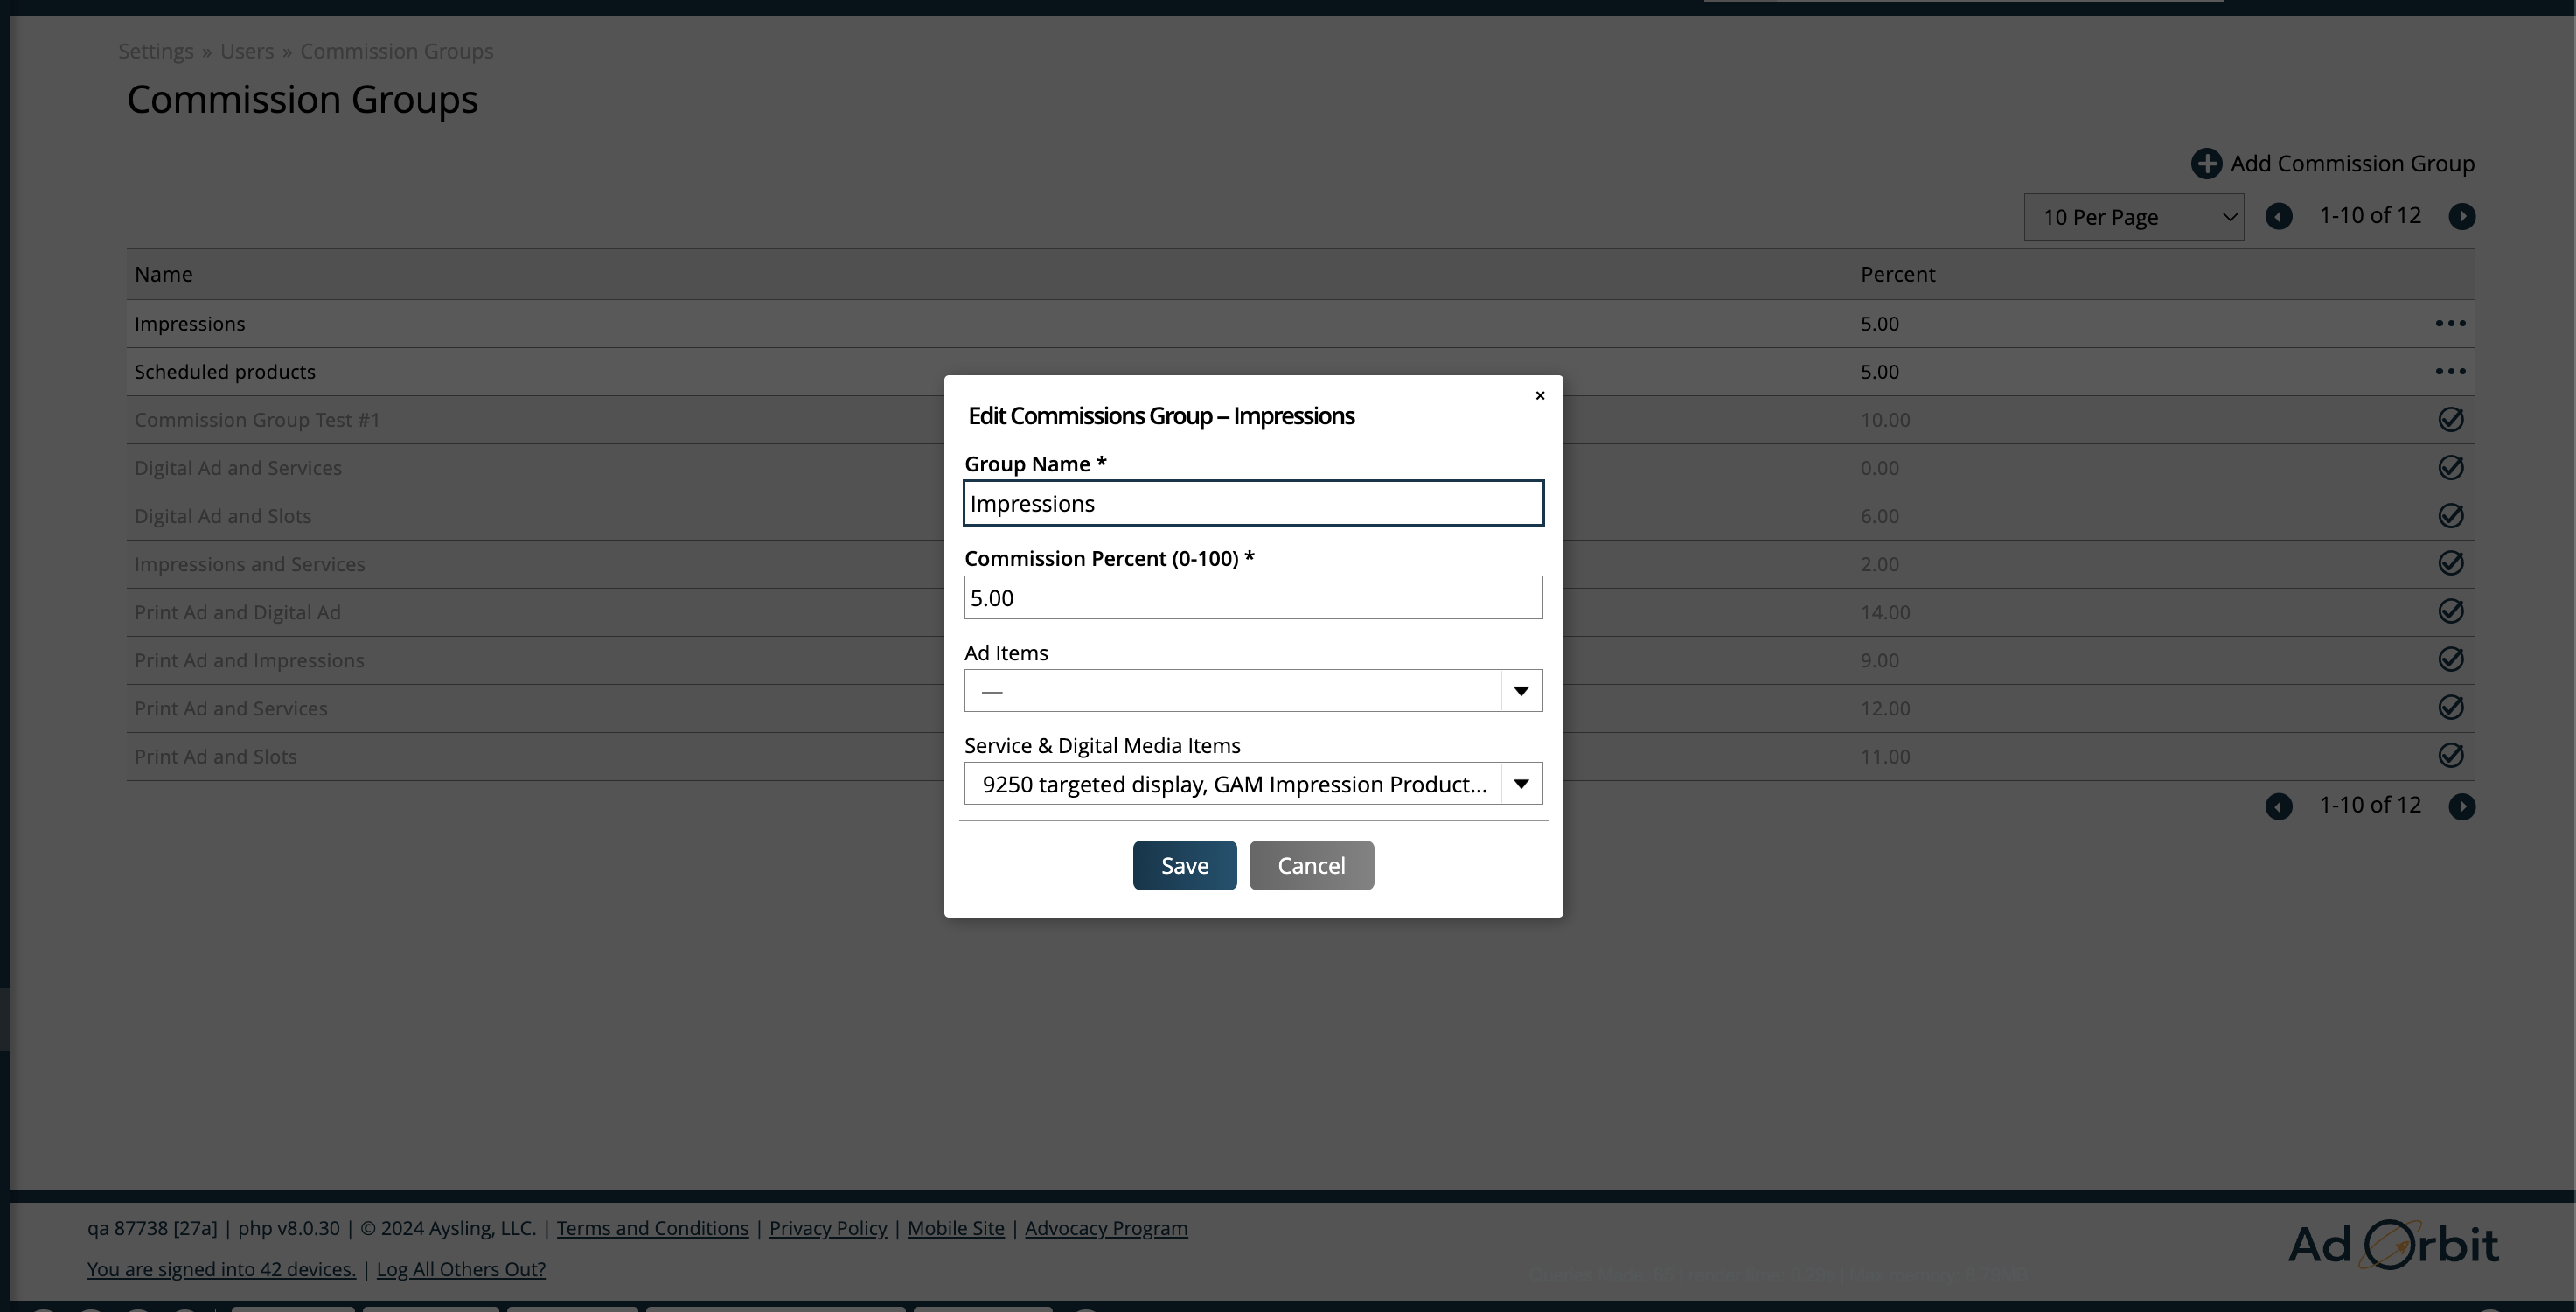Viewport: 2576px width, 1312px height.
Task: Click bottom previous-page arrow icon
Action: coord(2278,806)
